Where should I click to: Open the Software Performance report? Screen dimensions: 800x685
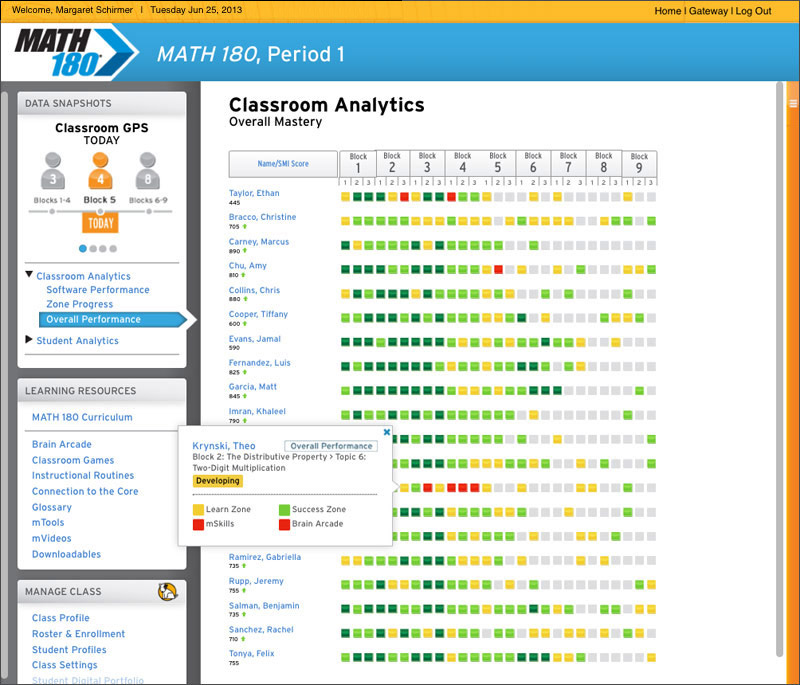(x=98, y=290)
